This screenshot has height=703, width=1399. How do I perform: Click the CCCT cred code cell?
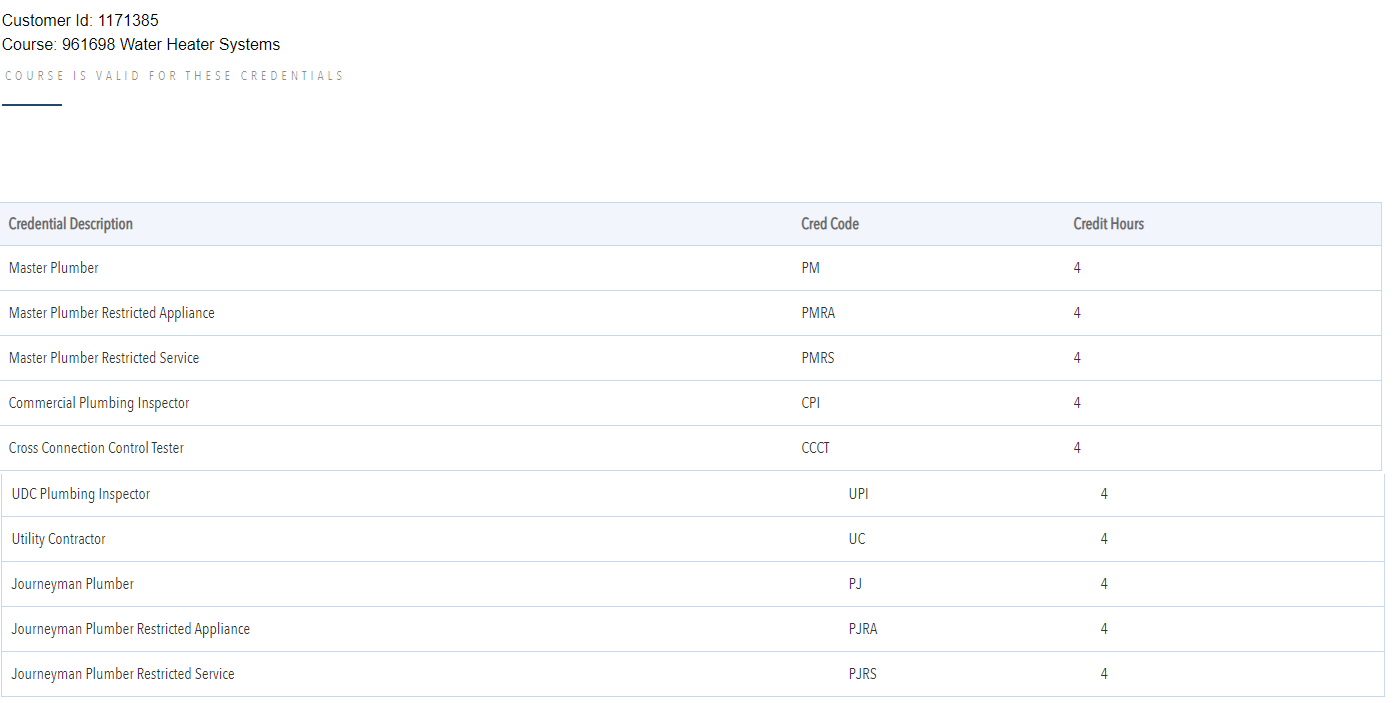click(x=815, y=448)
